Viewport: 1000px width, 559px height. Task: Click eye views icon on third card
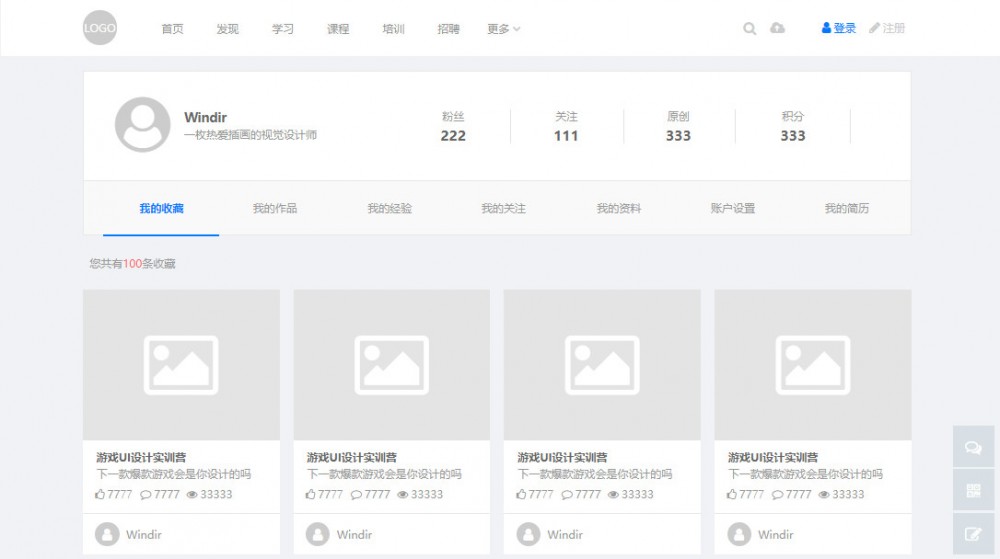(x=613, y=495)
